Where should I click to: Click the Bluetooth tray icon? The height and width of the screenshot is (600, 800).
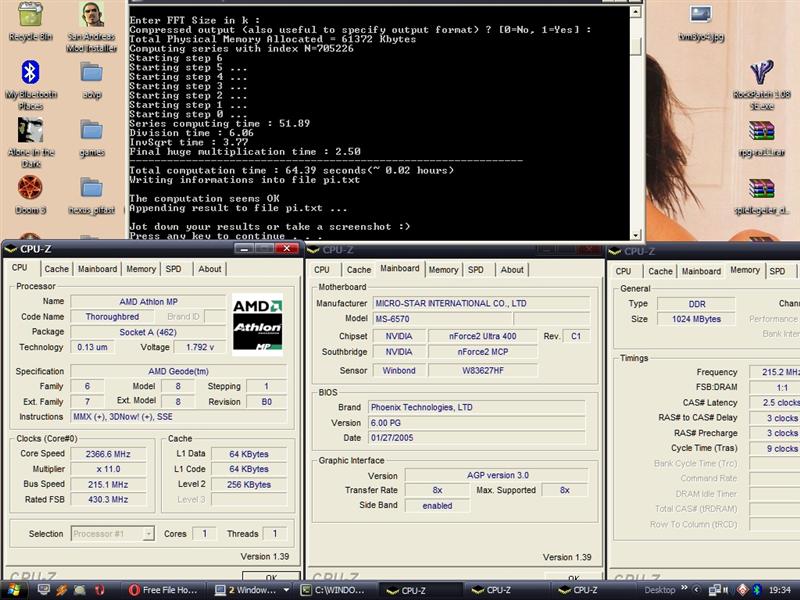(x=757, y=590)
